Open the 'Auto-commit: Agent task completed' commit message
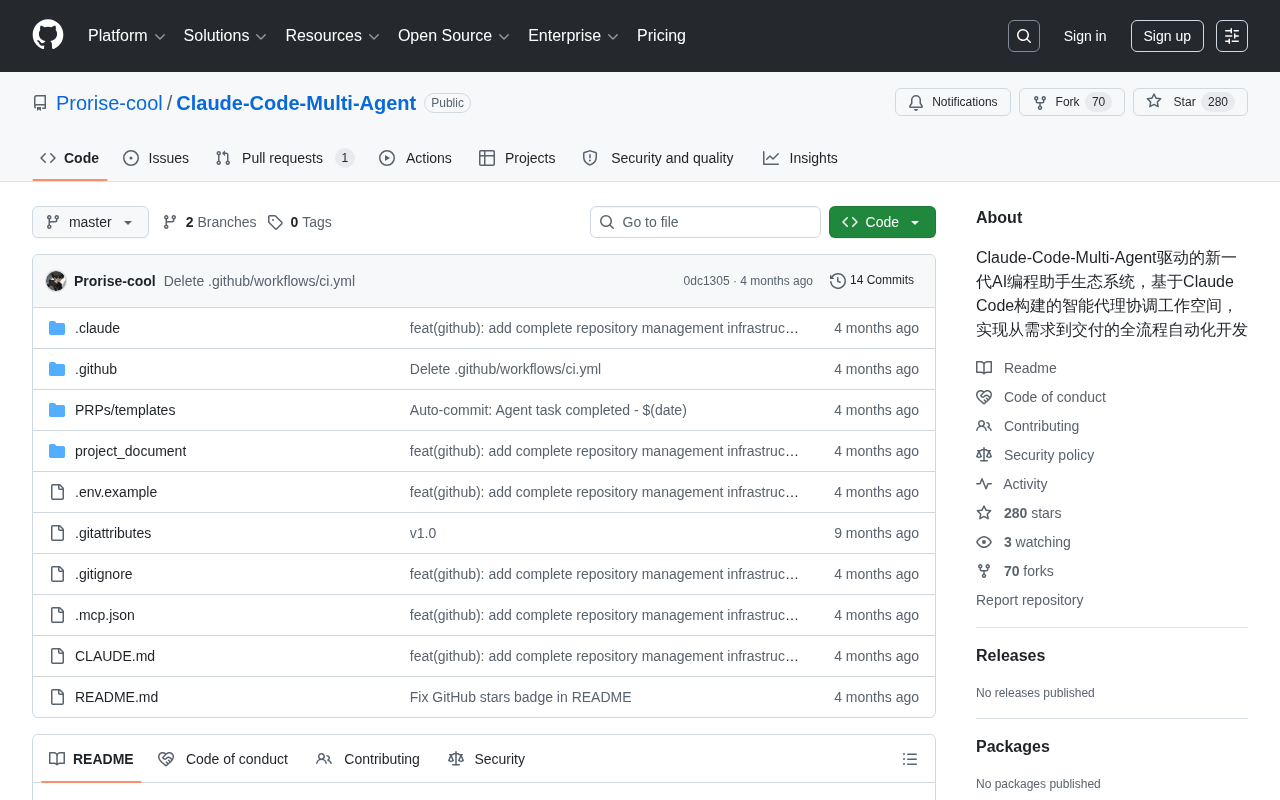1280x800 pixels. (548, 410)
